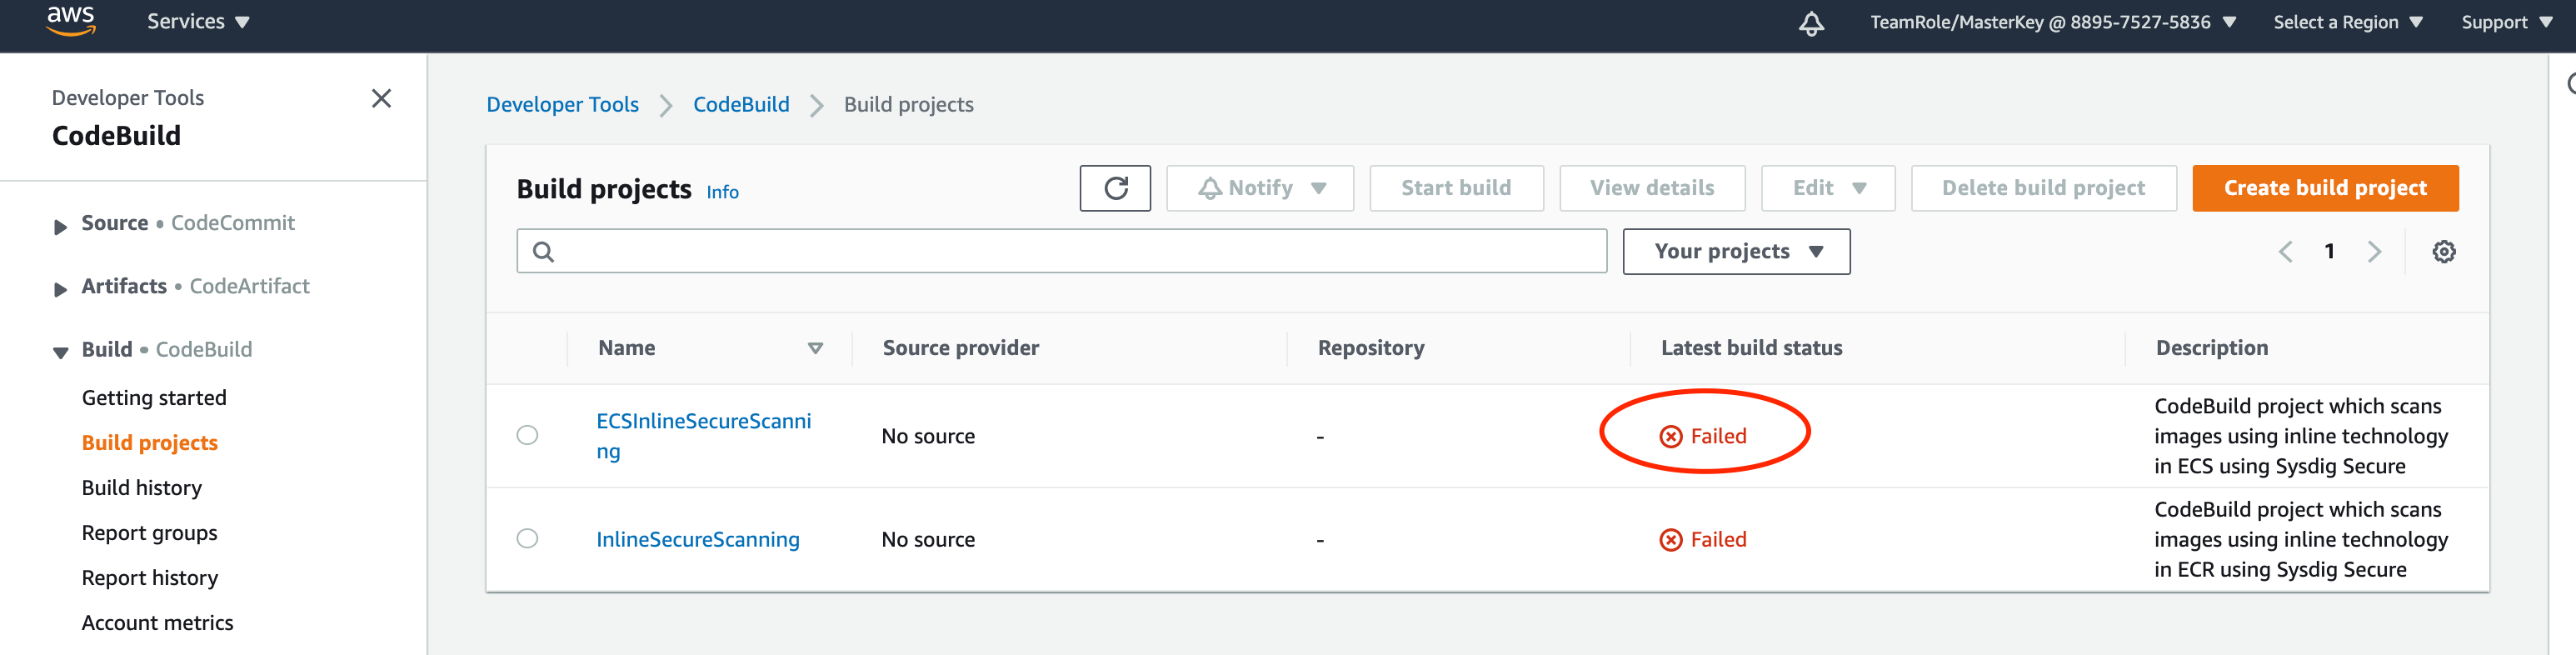
Task: Select the InlineSecureScanning project radio button
Action: pos(527,539)
